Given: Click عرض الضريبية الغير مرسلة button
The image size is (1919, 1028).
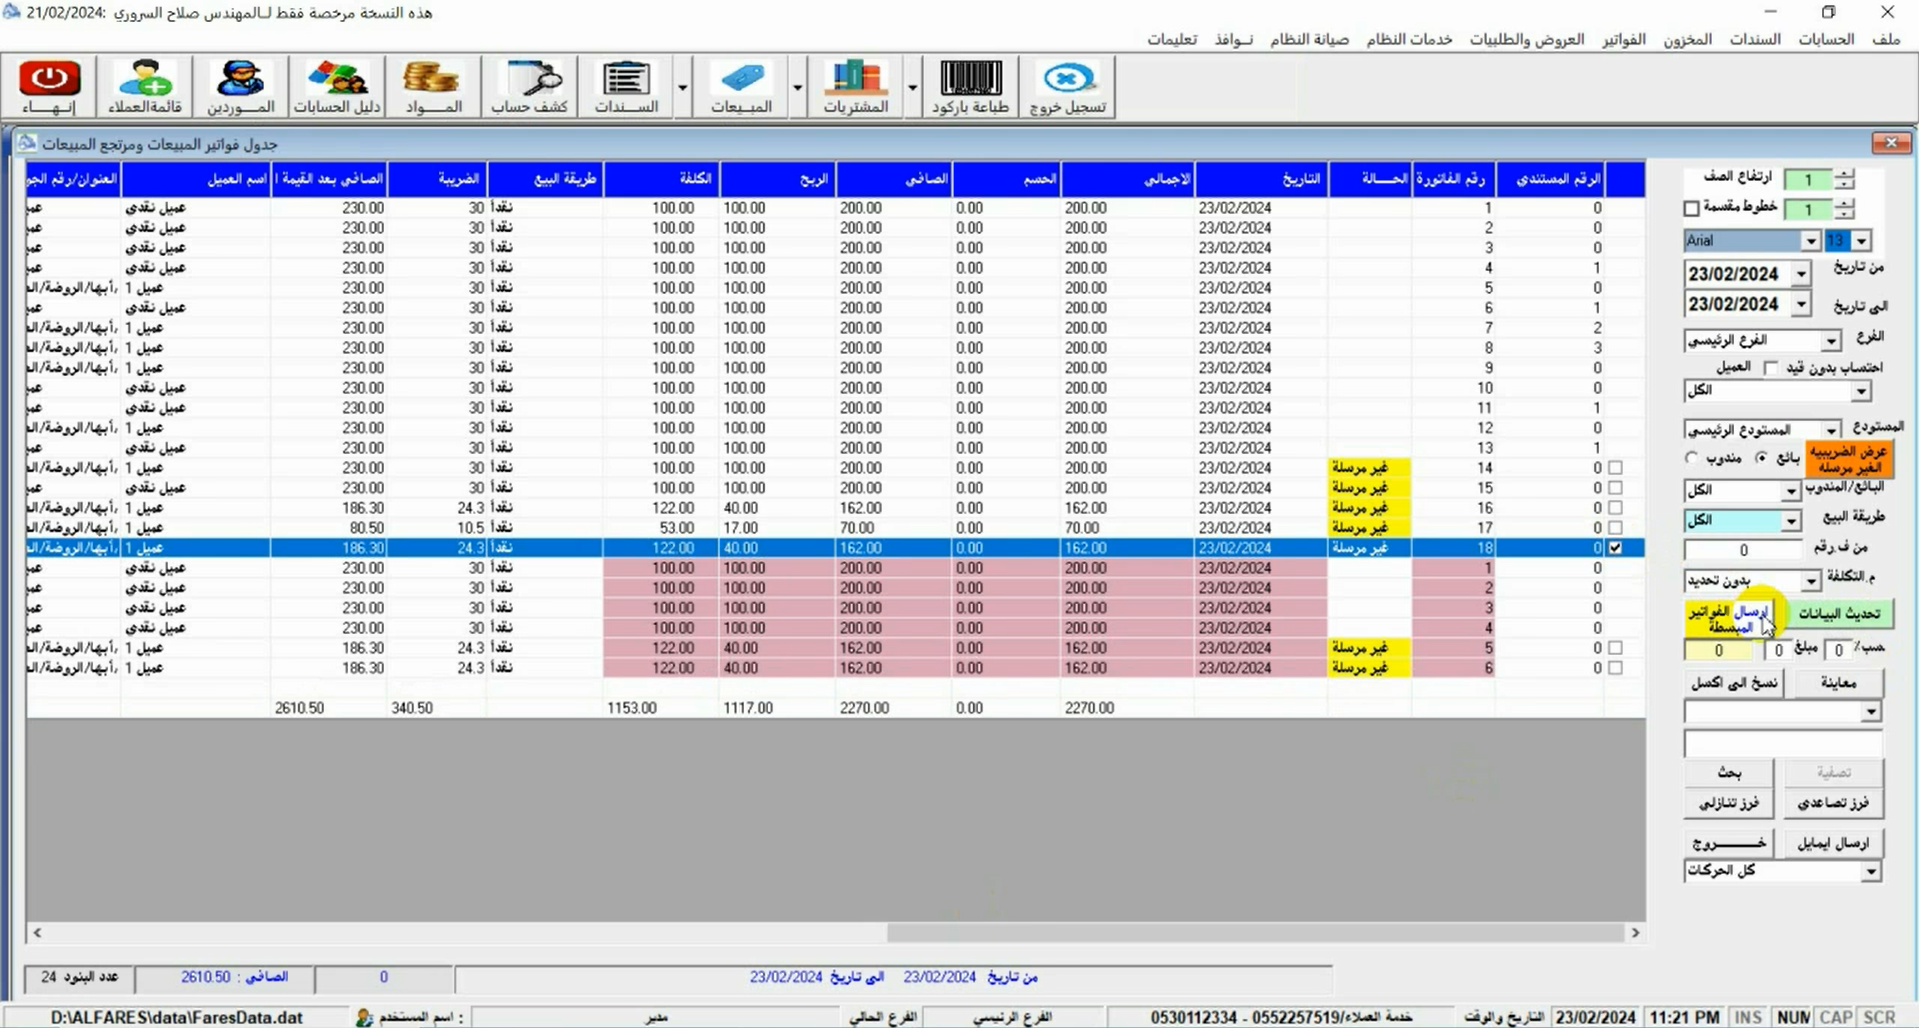Looking at the screenshot, I should point(1849,460).
